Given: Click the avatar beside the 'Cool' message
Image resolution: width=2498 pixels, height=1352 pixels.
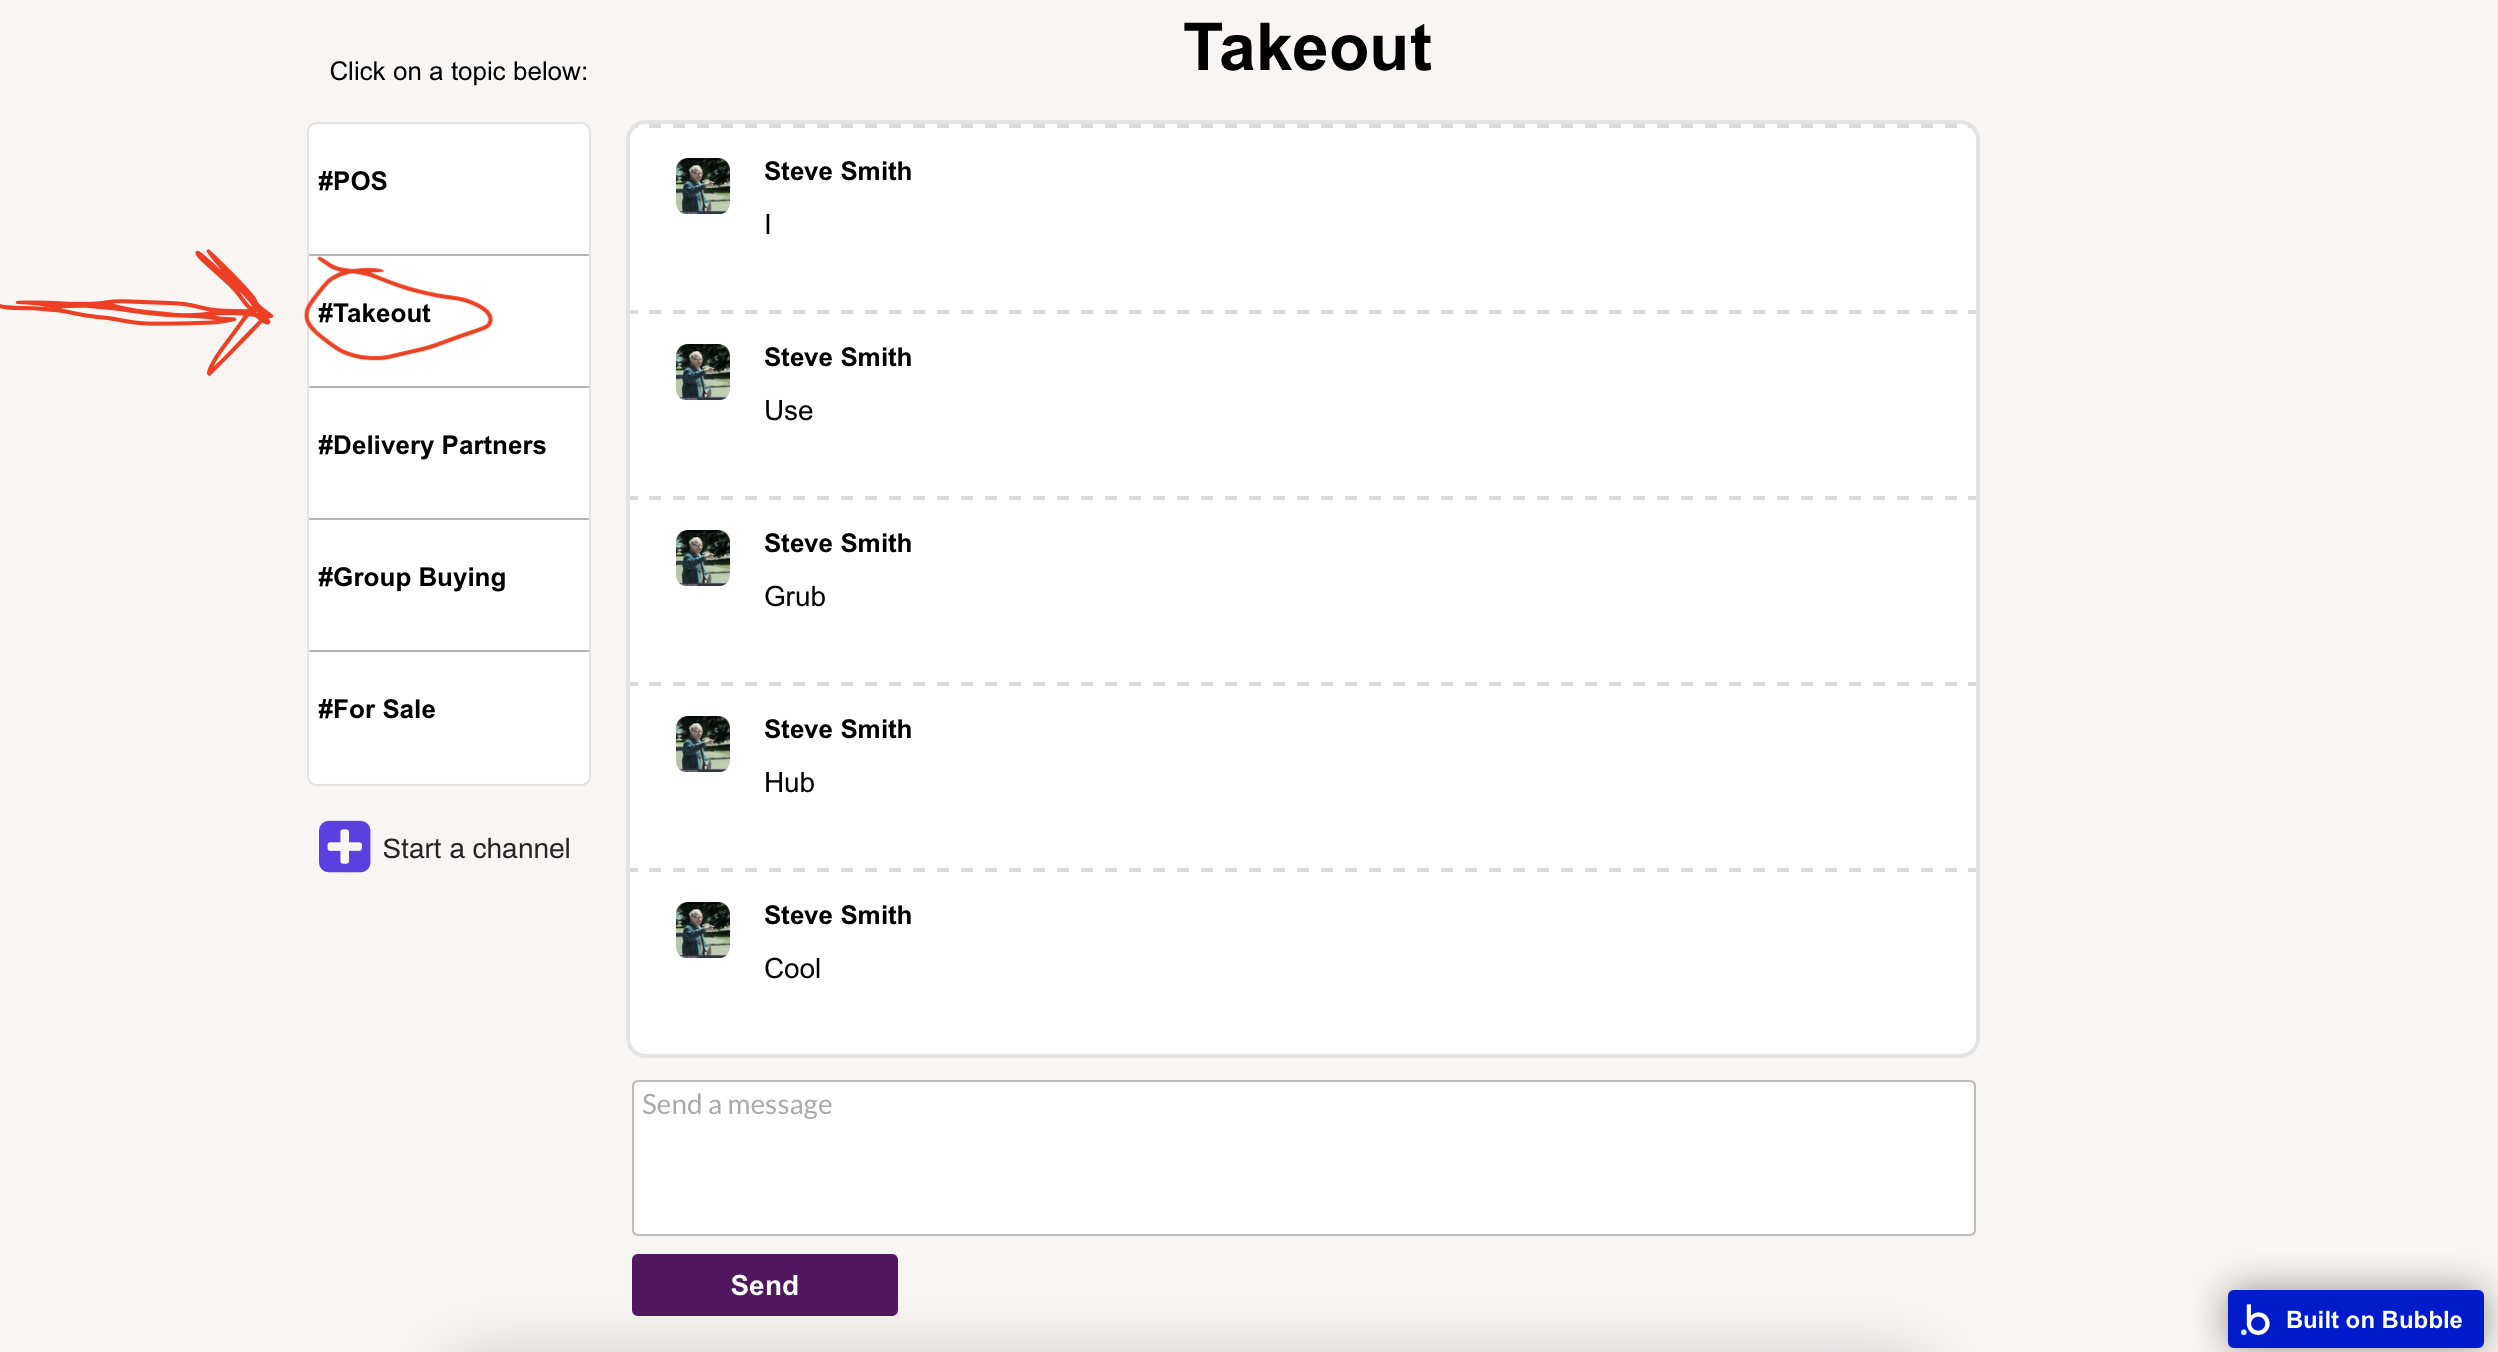Looking at the screenshot, I should (703, 930).
